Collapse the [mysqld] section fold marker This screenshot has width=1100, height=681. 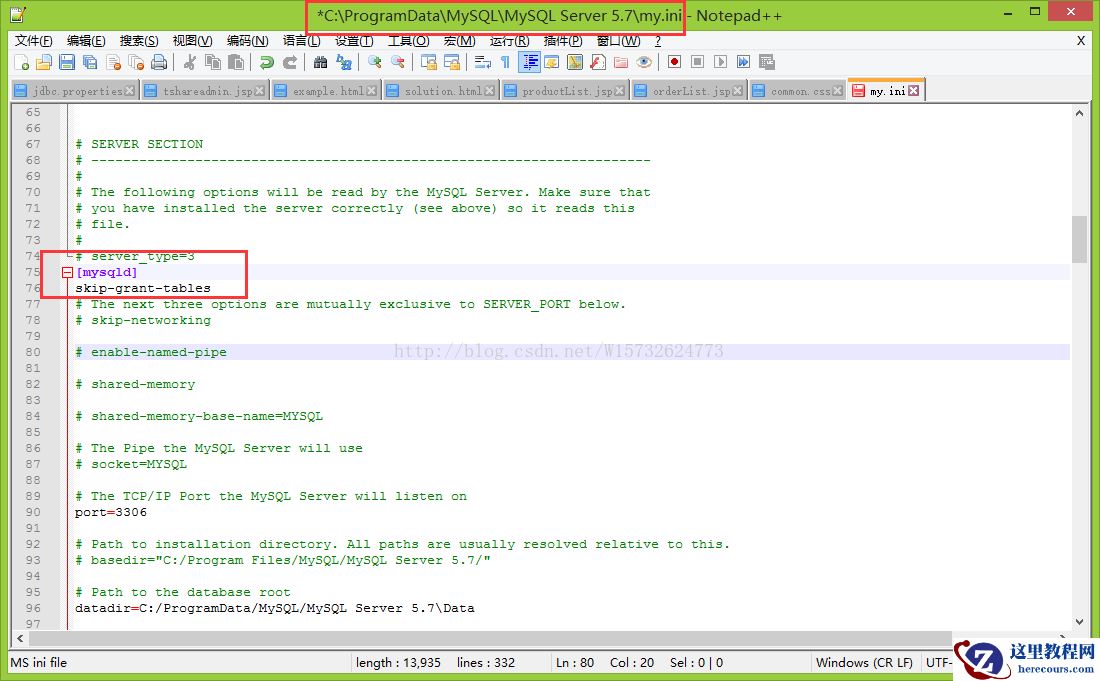tap(67, 272)
